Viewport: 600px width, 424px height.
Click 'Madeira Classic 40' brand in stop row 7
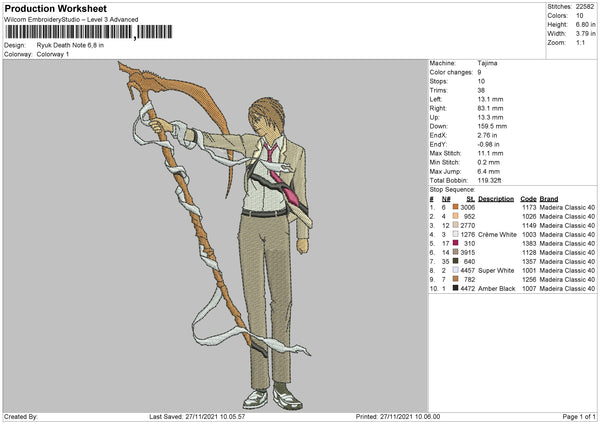point(567,261)
